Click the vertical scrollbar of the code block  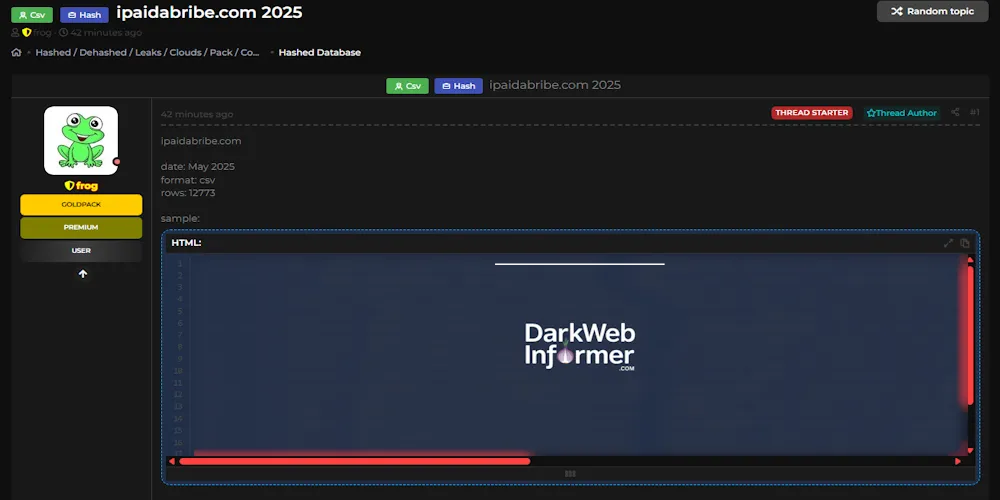pos(969,335)
